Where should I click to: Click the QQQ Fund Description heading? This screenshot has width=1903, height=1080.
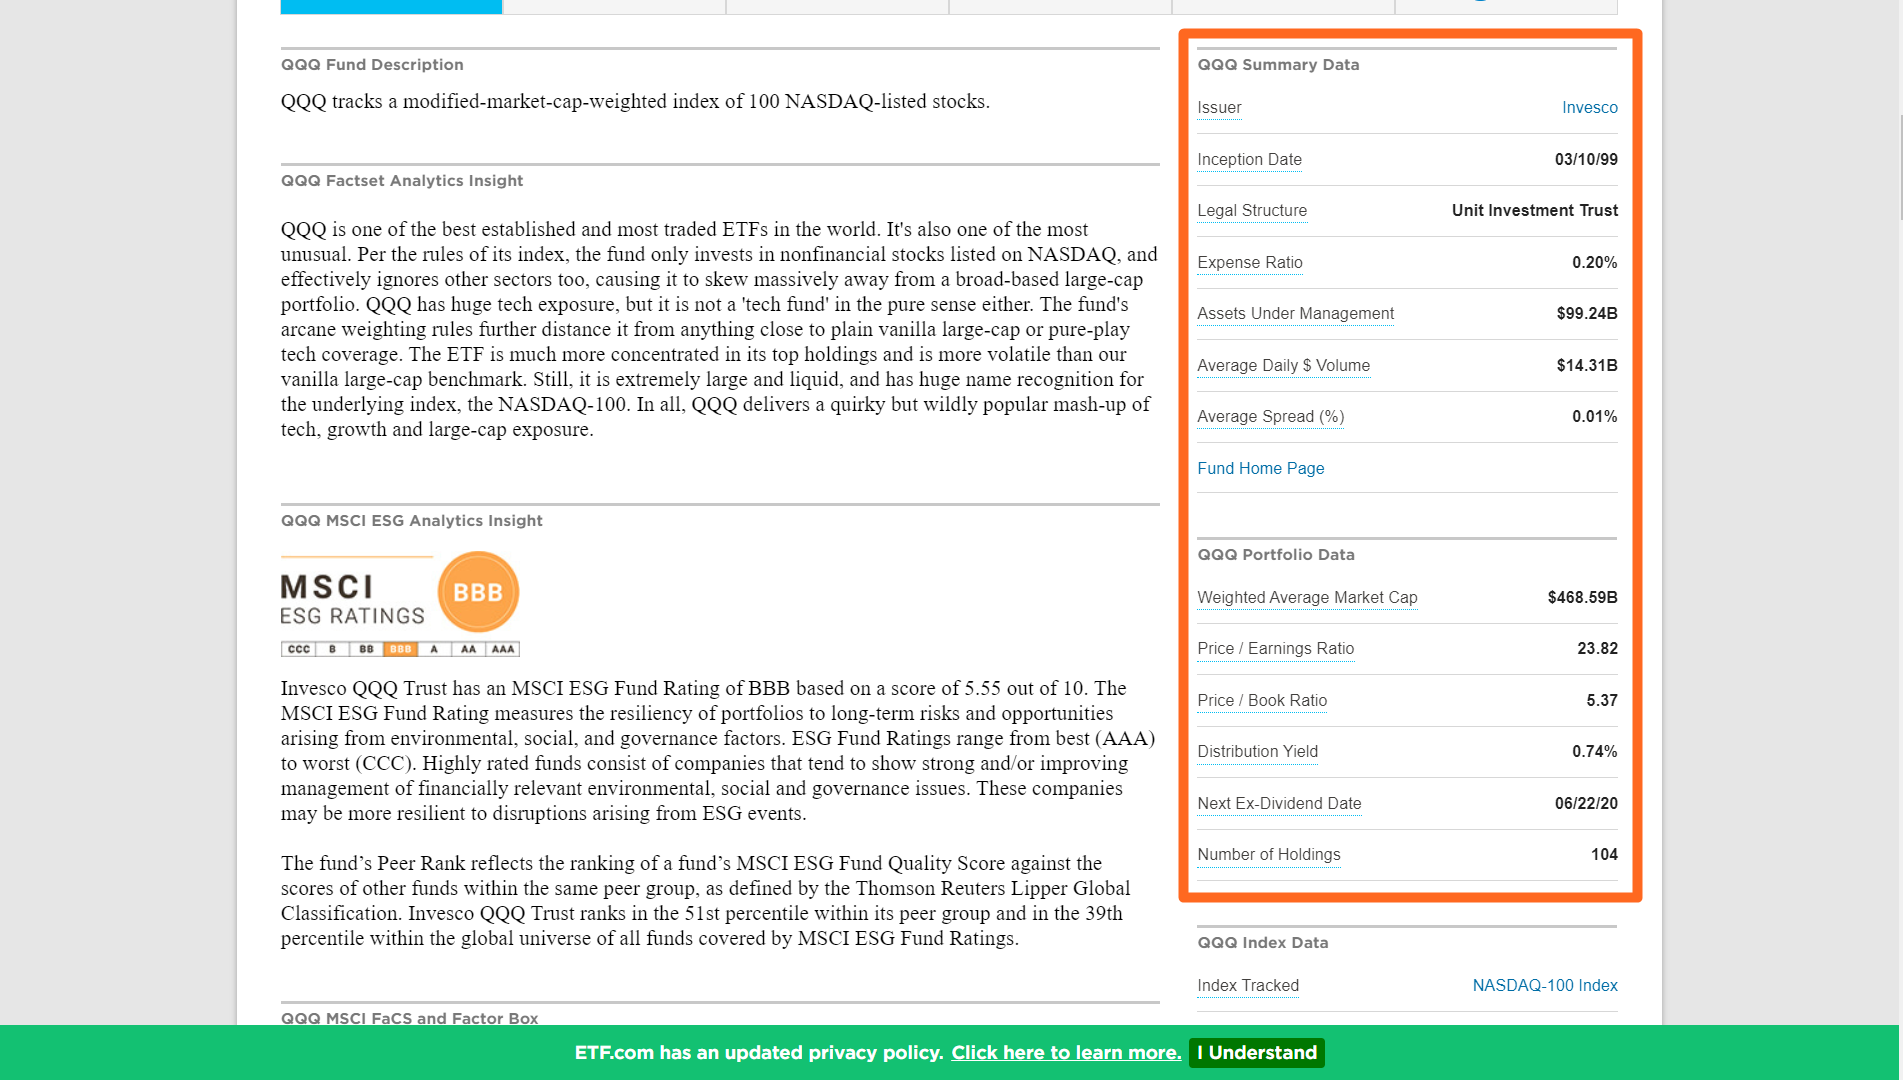coord(372,65)
